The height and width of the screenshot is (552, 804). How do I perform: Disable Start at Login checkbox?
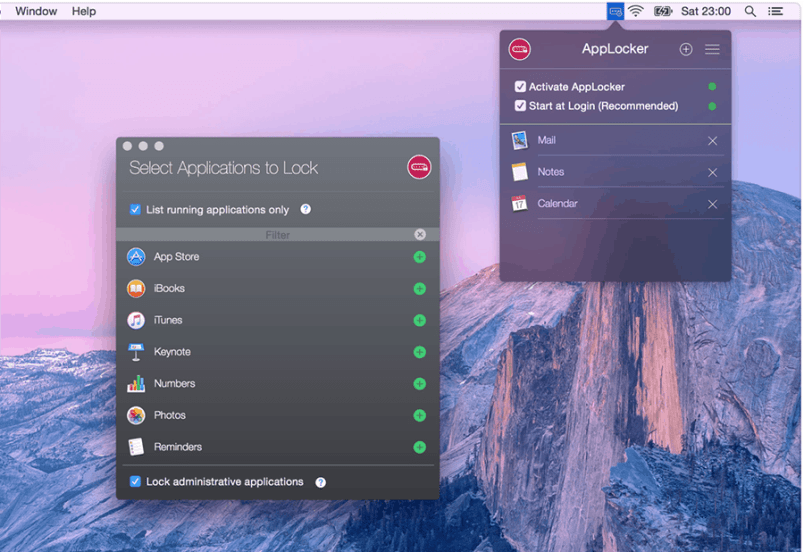pyautogui.click(x=520, y=106)
